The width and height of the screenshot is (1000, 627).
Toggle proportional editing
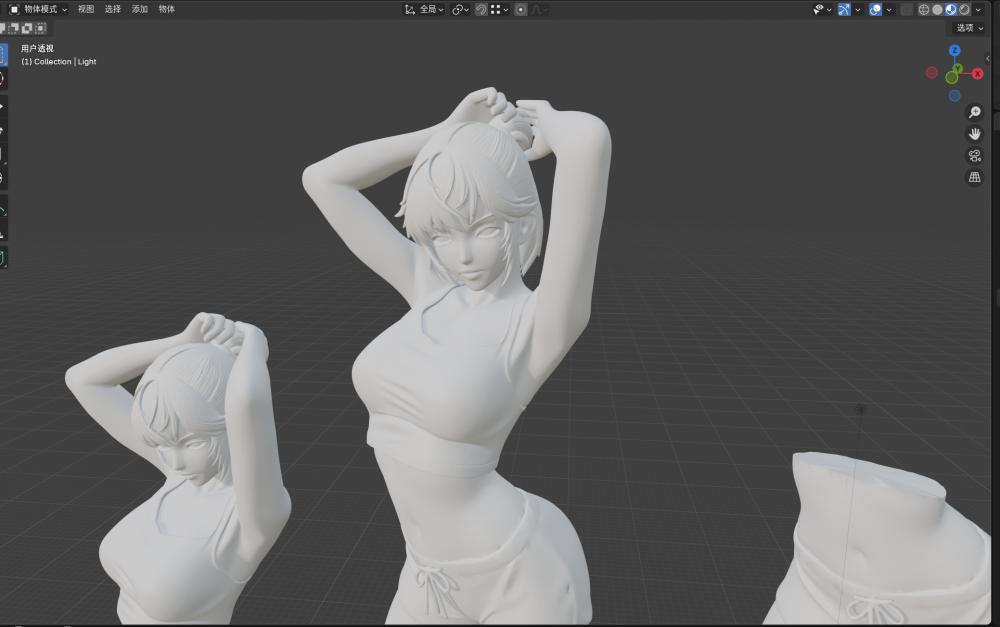tap(519, 10)
